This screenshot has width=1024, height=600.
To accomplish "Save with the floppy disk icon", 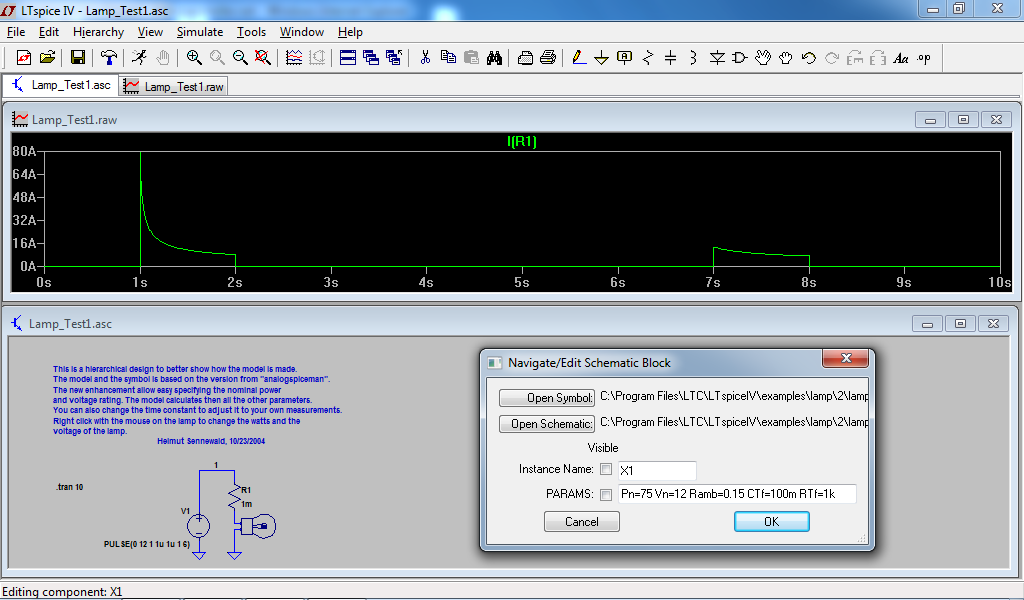I will tap(78, 58).
